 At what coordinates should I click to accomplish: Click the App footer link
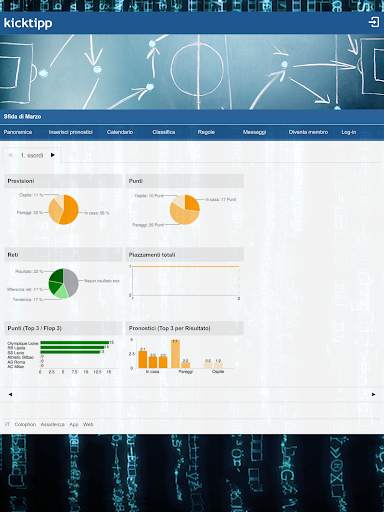coord(74,424)
